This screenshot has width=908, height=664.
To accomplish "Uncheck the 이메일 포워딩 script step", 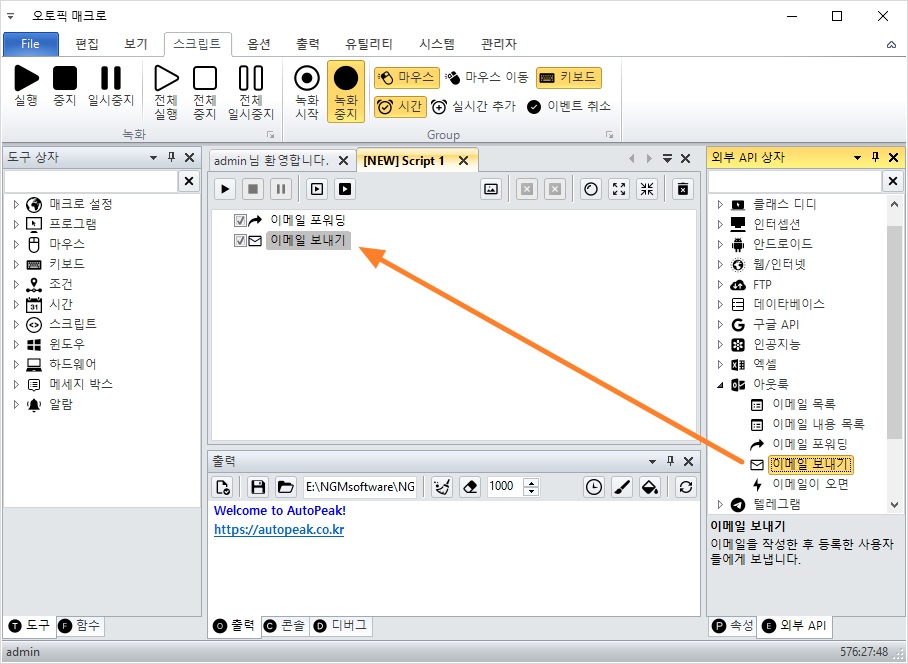I will 240,221.
